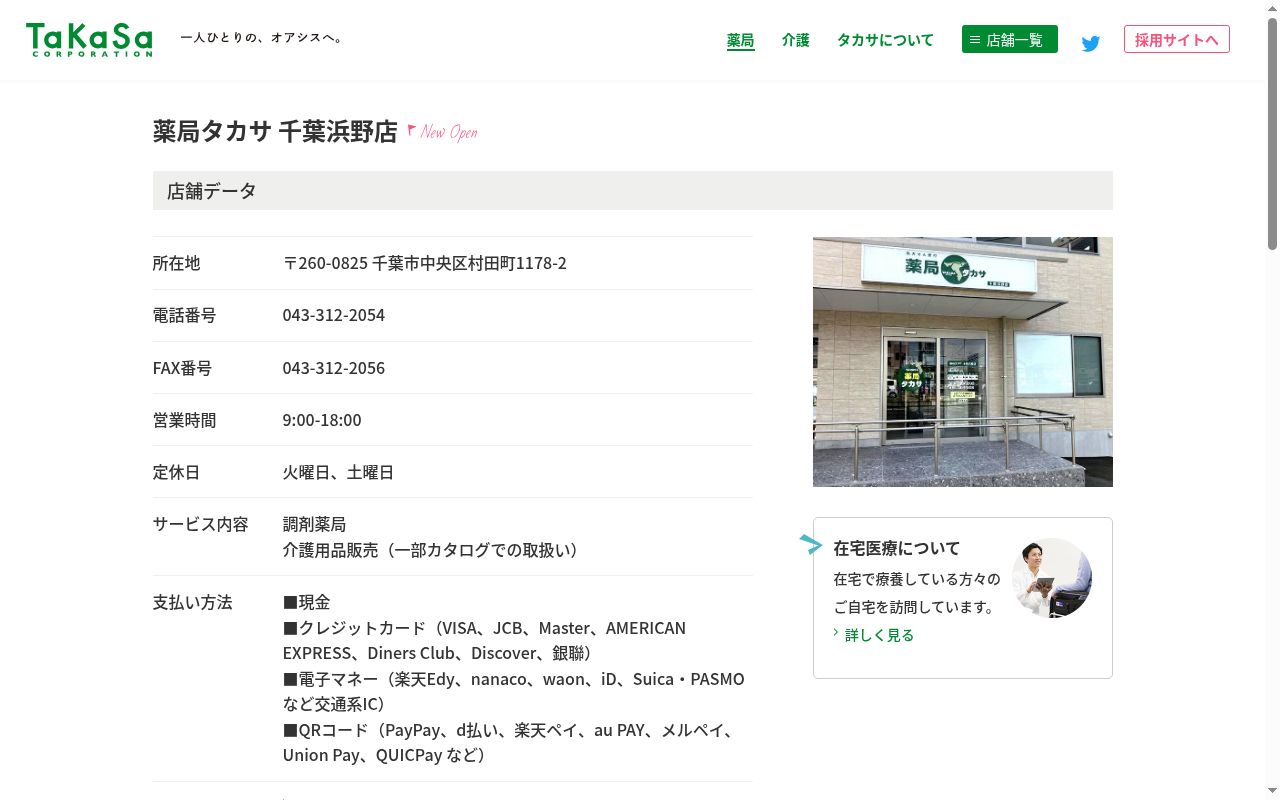Open the 介護 menu item
Screen dimensions: 1280x800
coord(796,40)
